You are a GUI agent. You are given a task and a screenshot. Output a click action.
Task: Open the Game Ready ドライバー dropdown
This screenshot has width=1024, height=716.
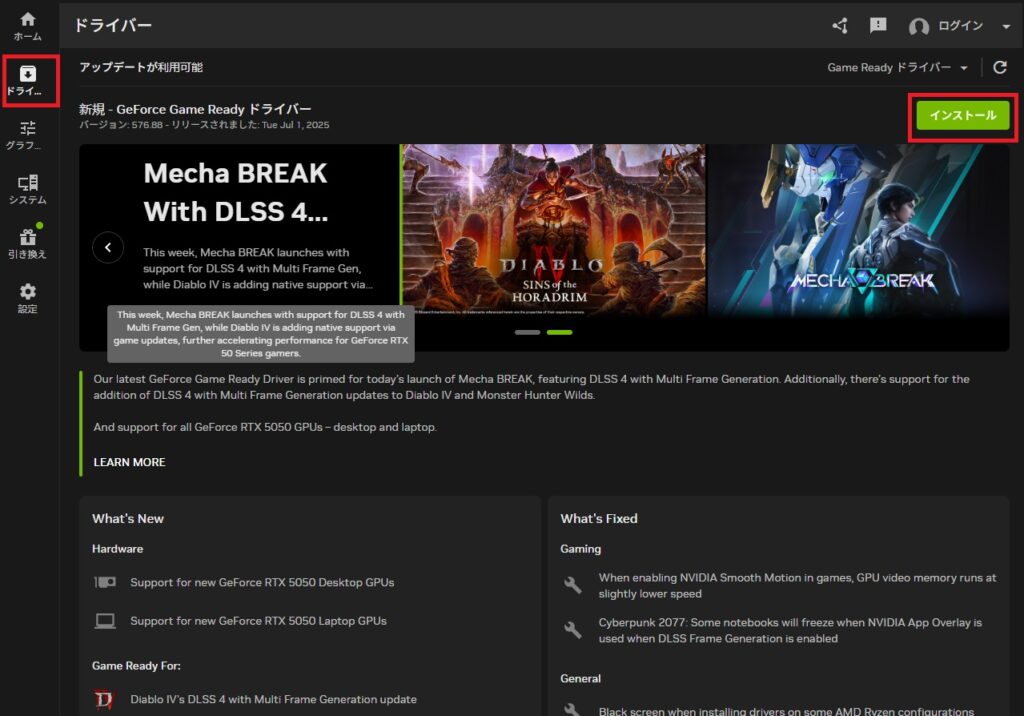897,67
